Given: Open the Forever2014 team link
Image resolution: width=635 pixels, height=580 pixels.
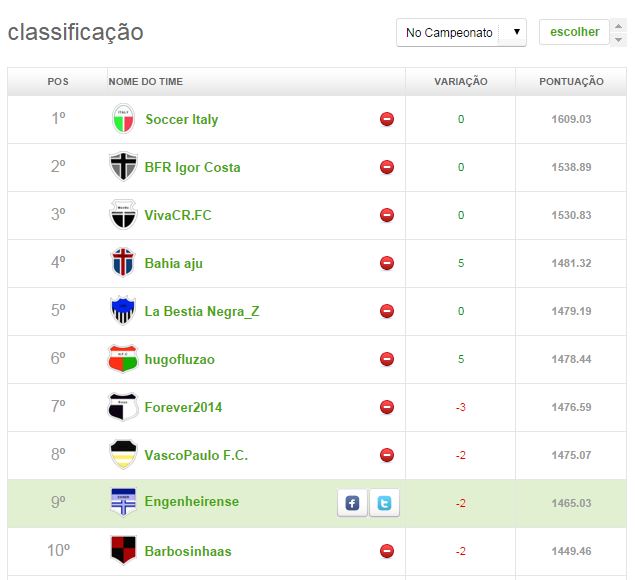Looking at the screenshot, I should [183, 407].
